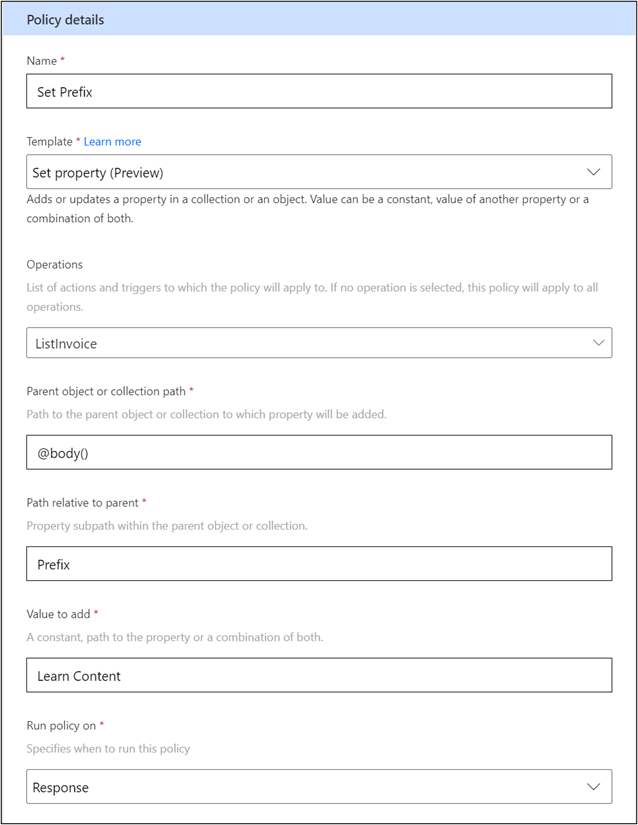Open the ListInvoice operations dropdown
Image resolution: width=638 pixels, height=825 pixels.
[x=319, y=343]
